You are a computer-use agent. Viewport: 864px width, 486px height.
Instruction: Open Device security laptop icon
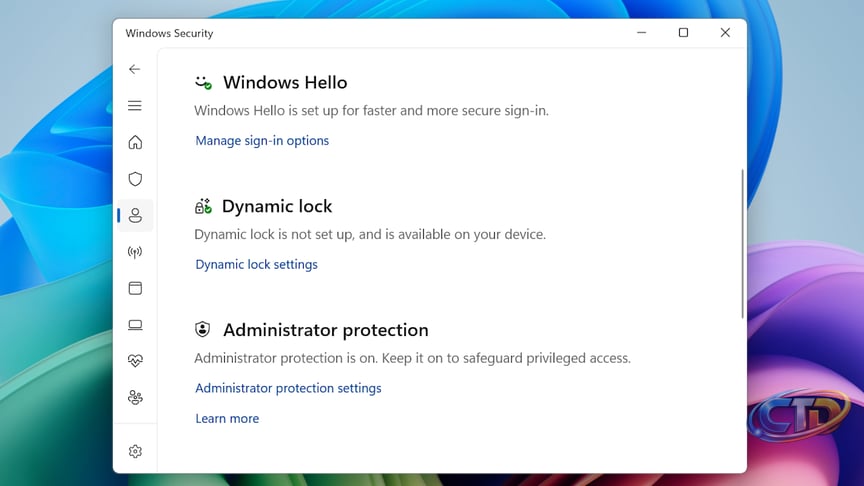coord(135,325)
